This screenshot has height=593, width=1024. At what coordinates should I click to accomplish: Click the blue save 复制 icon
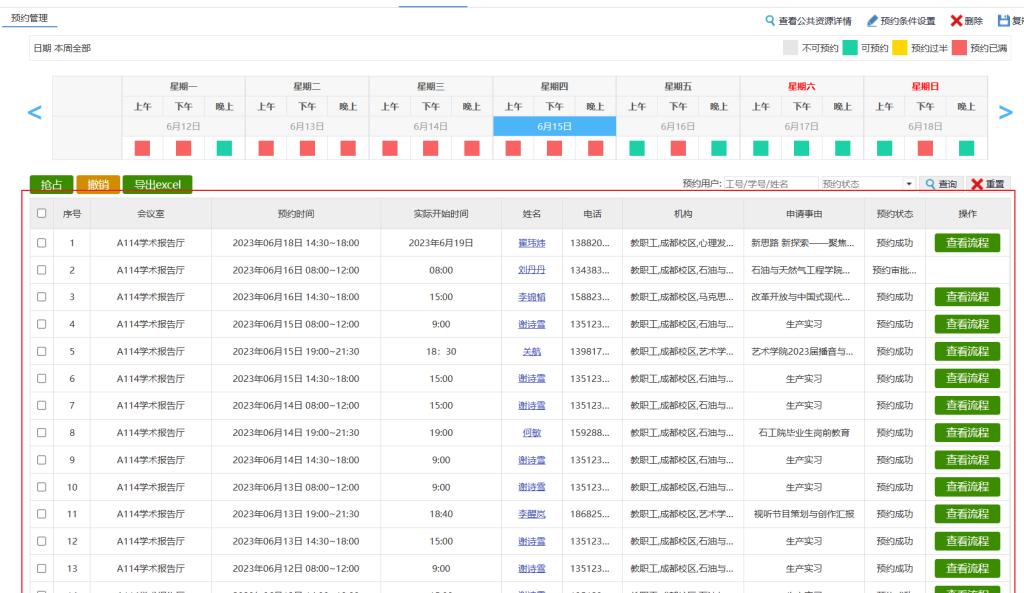click(x=1003, y=21)
